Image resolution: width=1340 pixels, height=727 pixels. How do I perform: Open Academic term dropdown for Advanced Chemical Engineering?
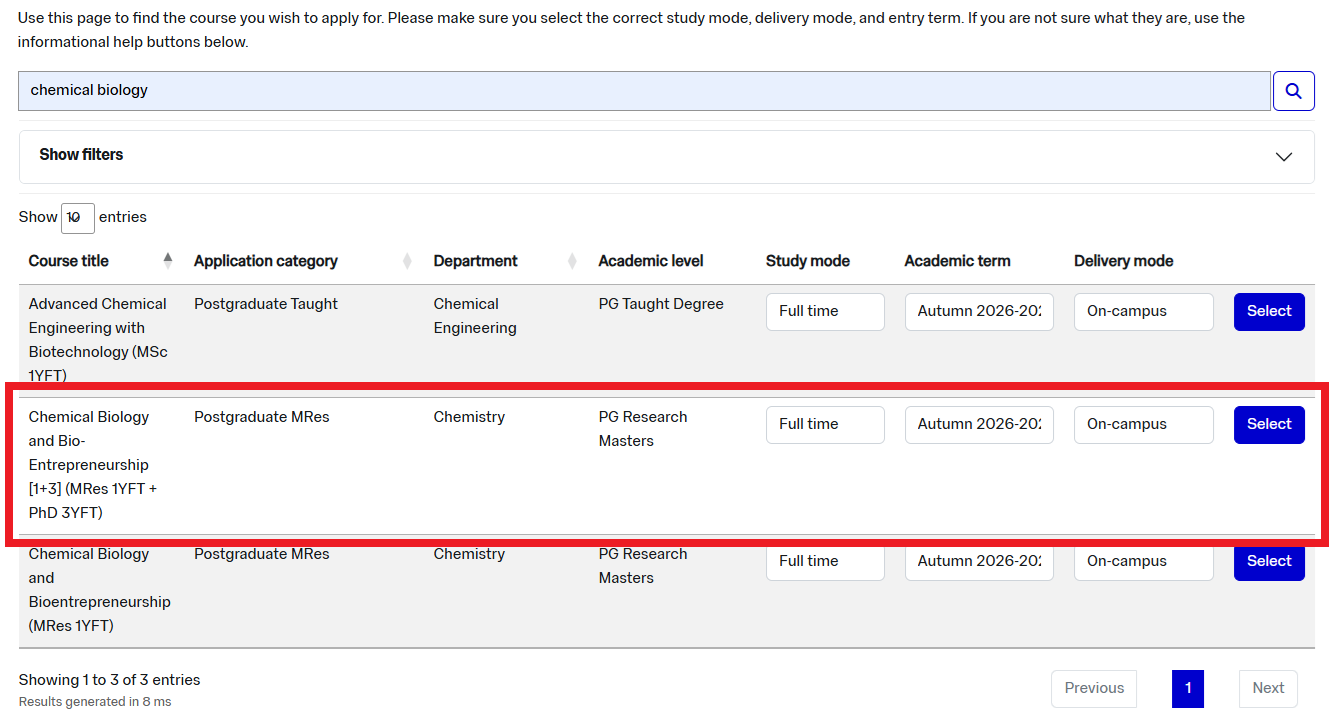tap(979, 312)
